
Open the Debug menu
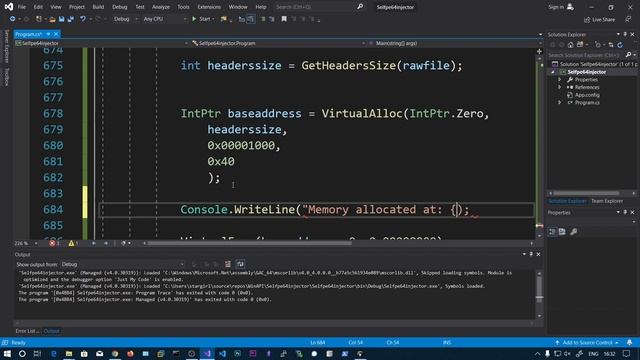(120, 7)
